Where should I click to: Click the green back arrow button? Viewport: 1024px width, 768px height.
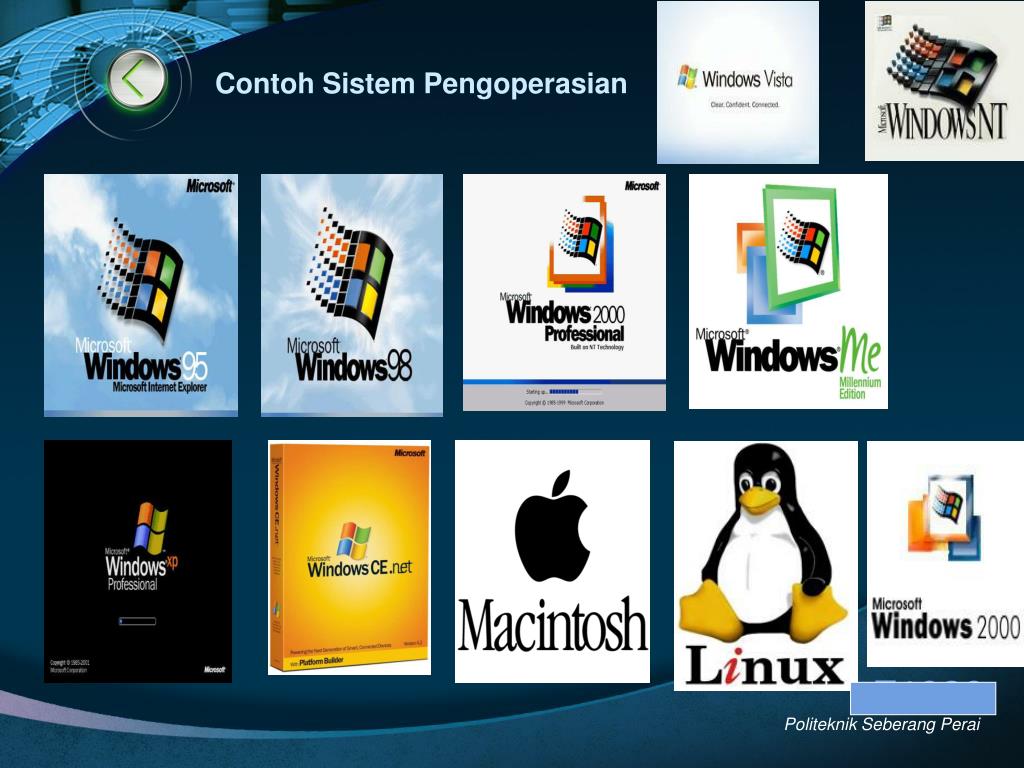click(135, 80)
